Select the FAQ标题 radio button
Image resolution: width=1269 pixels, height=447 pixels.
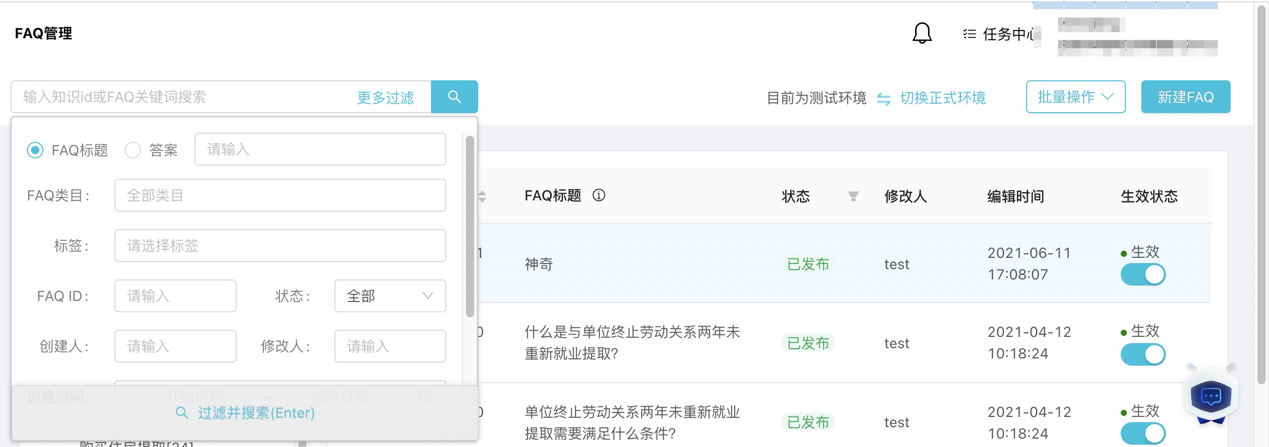[x=35, y=150]
